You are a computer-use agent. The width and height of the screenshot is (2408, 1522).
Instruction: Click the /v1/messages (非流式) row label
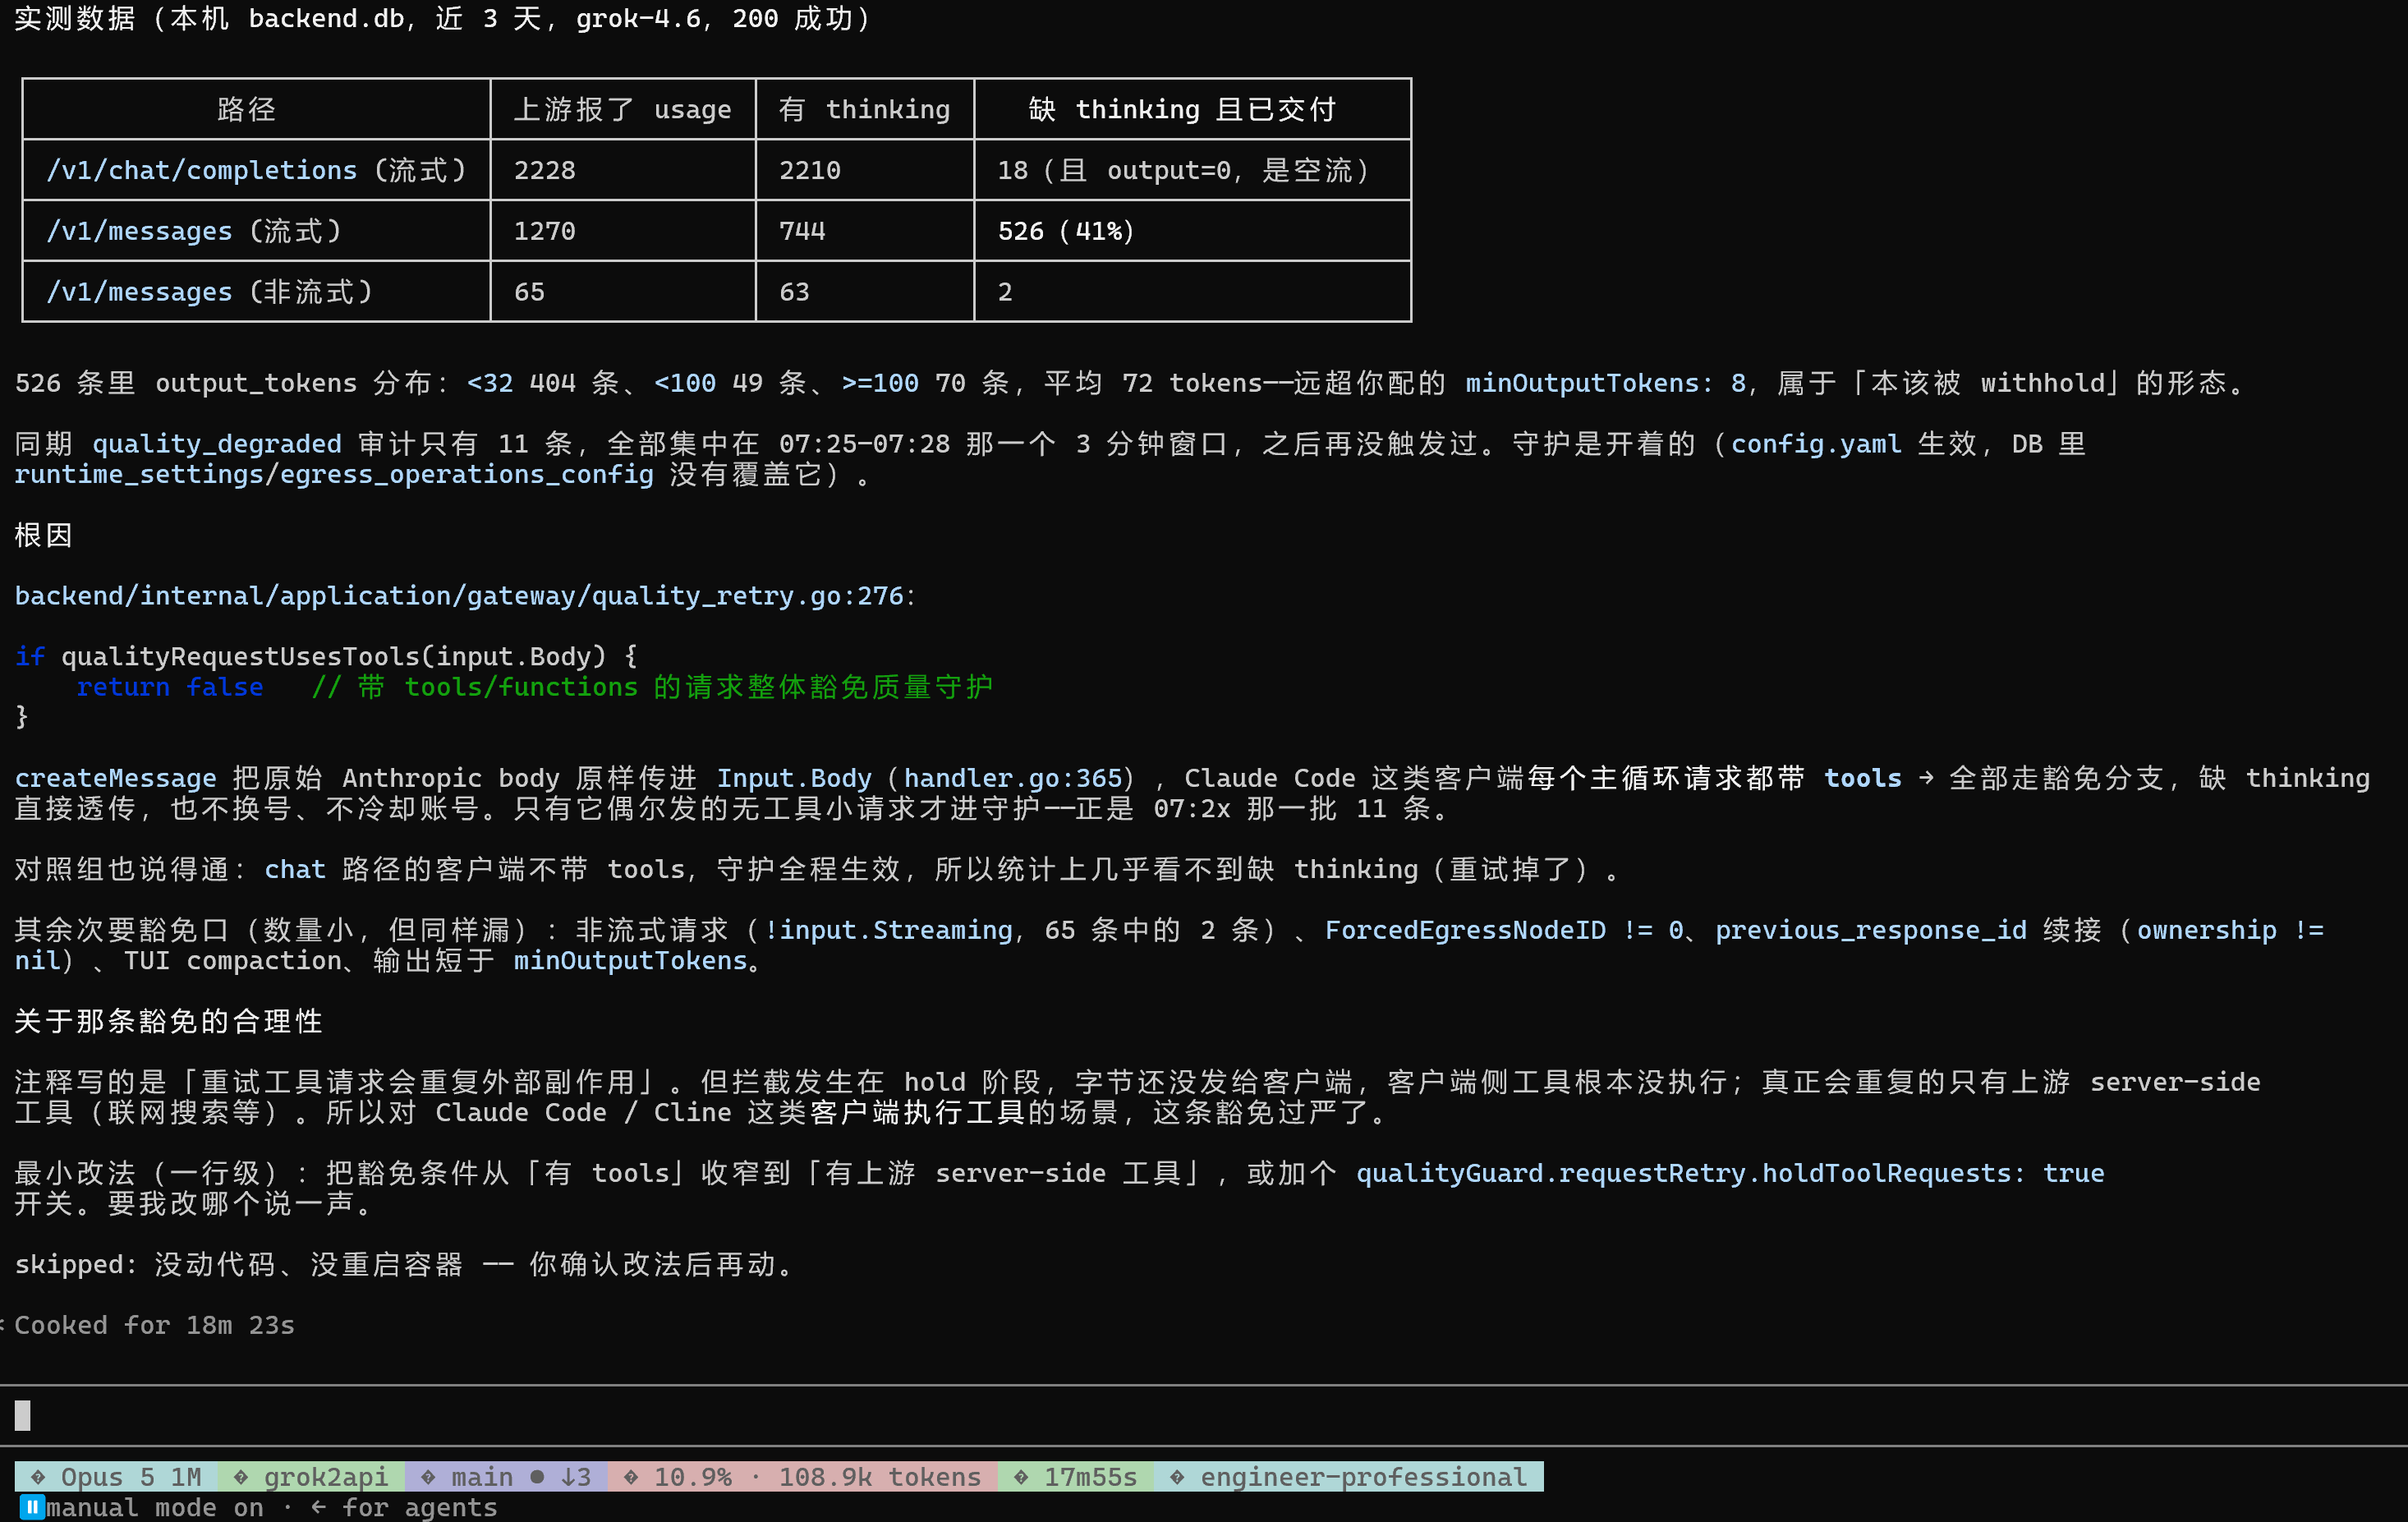(x=210, y=292)
